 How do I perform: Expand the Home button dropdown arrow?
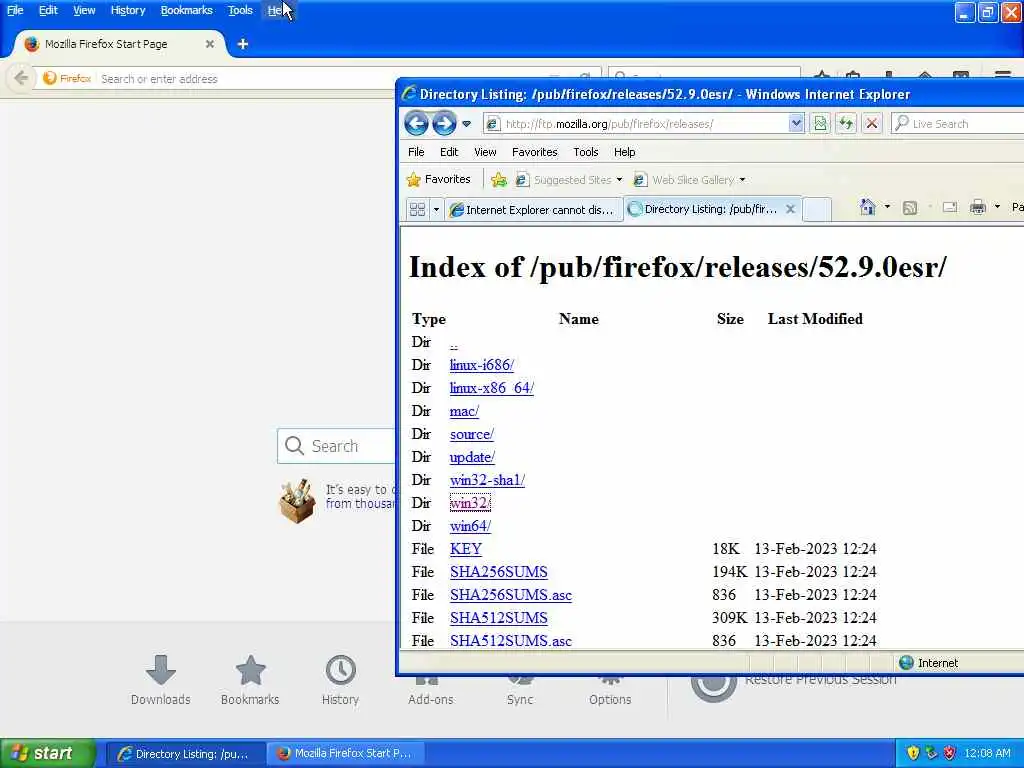pos(887,207)
